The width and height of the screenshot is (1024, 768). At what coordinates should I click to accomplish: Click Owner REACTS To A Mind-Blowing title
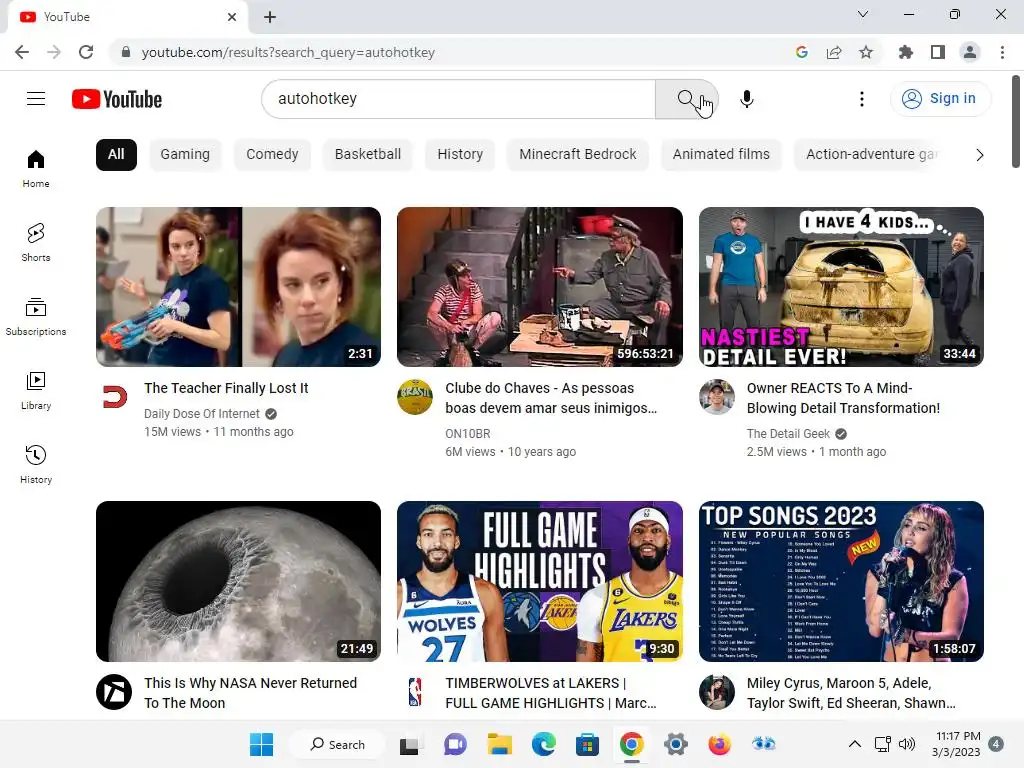pyautogui.click(x=843, y=398)
